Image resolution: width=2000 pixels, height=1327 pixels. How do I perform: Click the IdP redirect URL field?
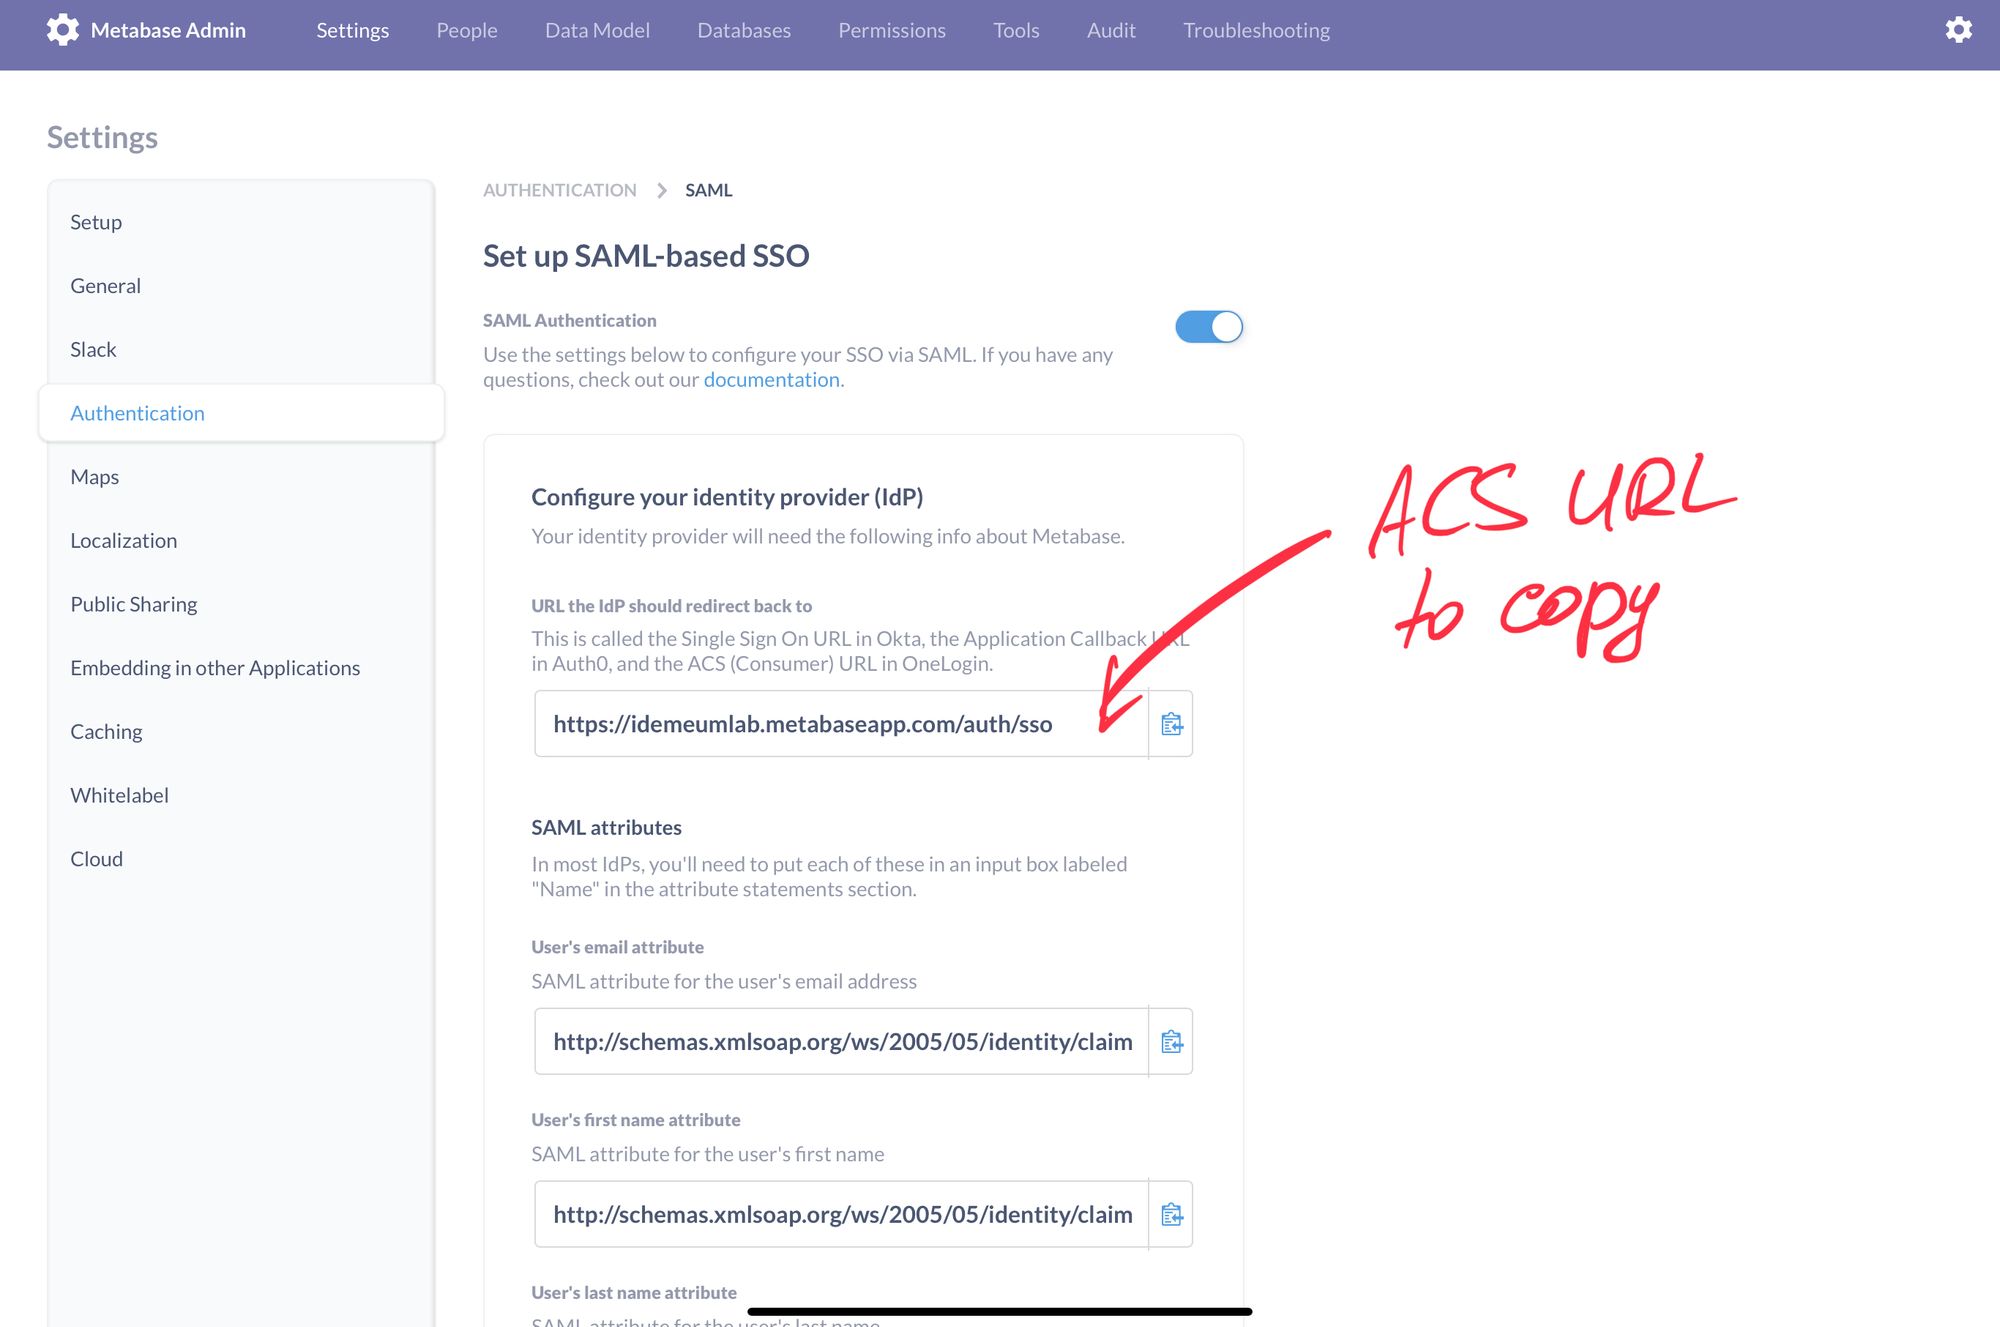[841, 724]
